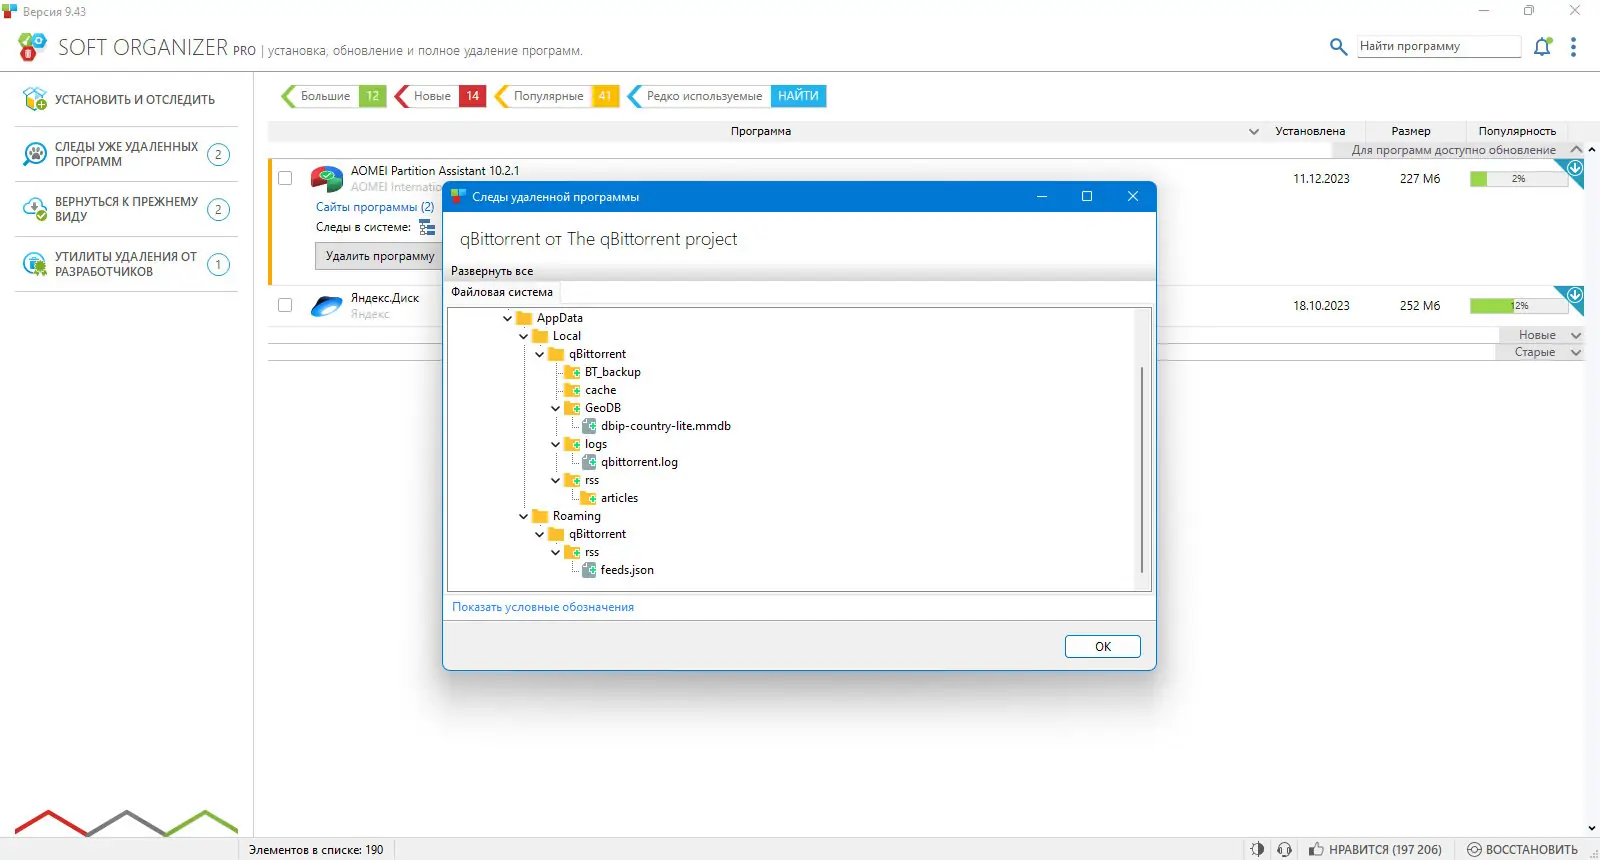Click the night-mode icon in status bar
Image resolution: width=1600 pixels, height=860 pixels.
(x=1257, y=849)
